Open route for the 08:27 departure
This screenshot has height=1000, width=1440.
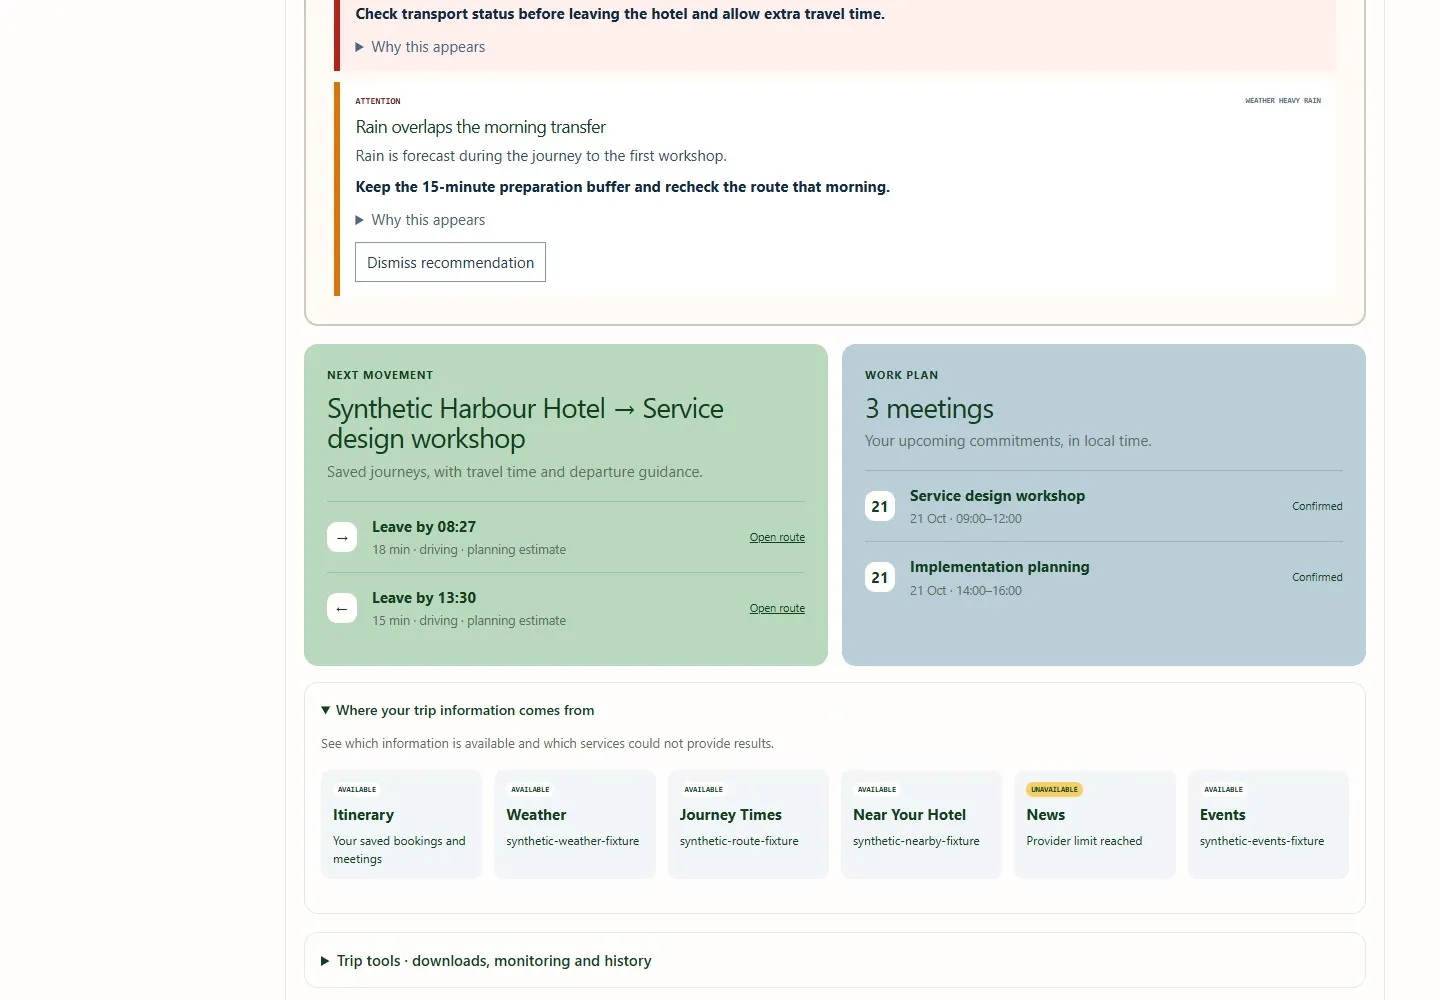[x=777, y=537]
